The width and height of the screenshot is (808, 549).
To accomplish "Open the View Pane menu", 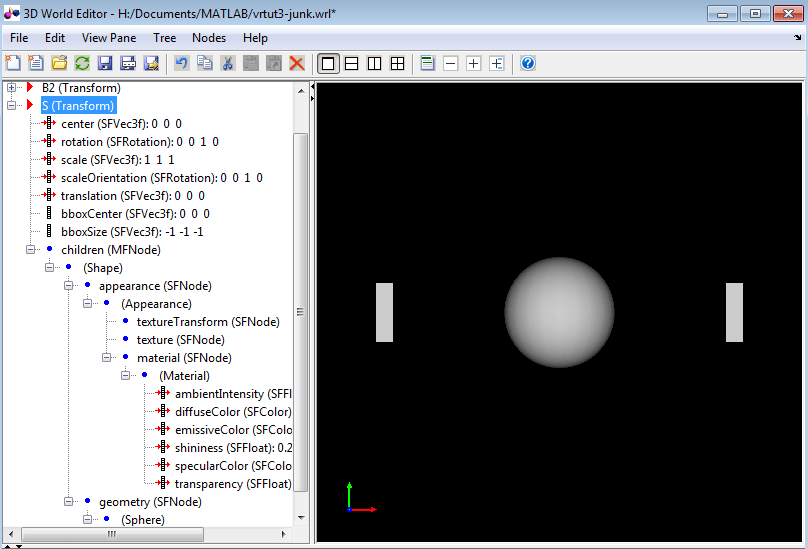I will [109, 38].
